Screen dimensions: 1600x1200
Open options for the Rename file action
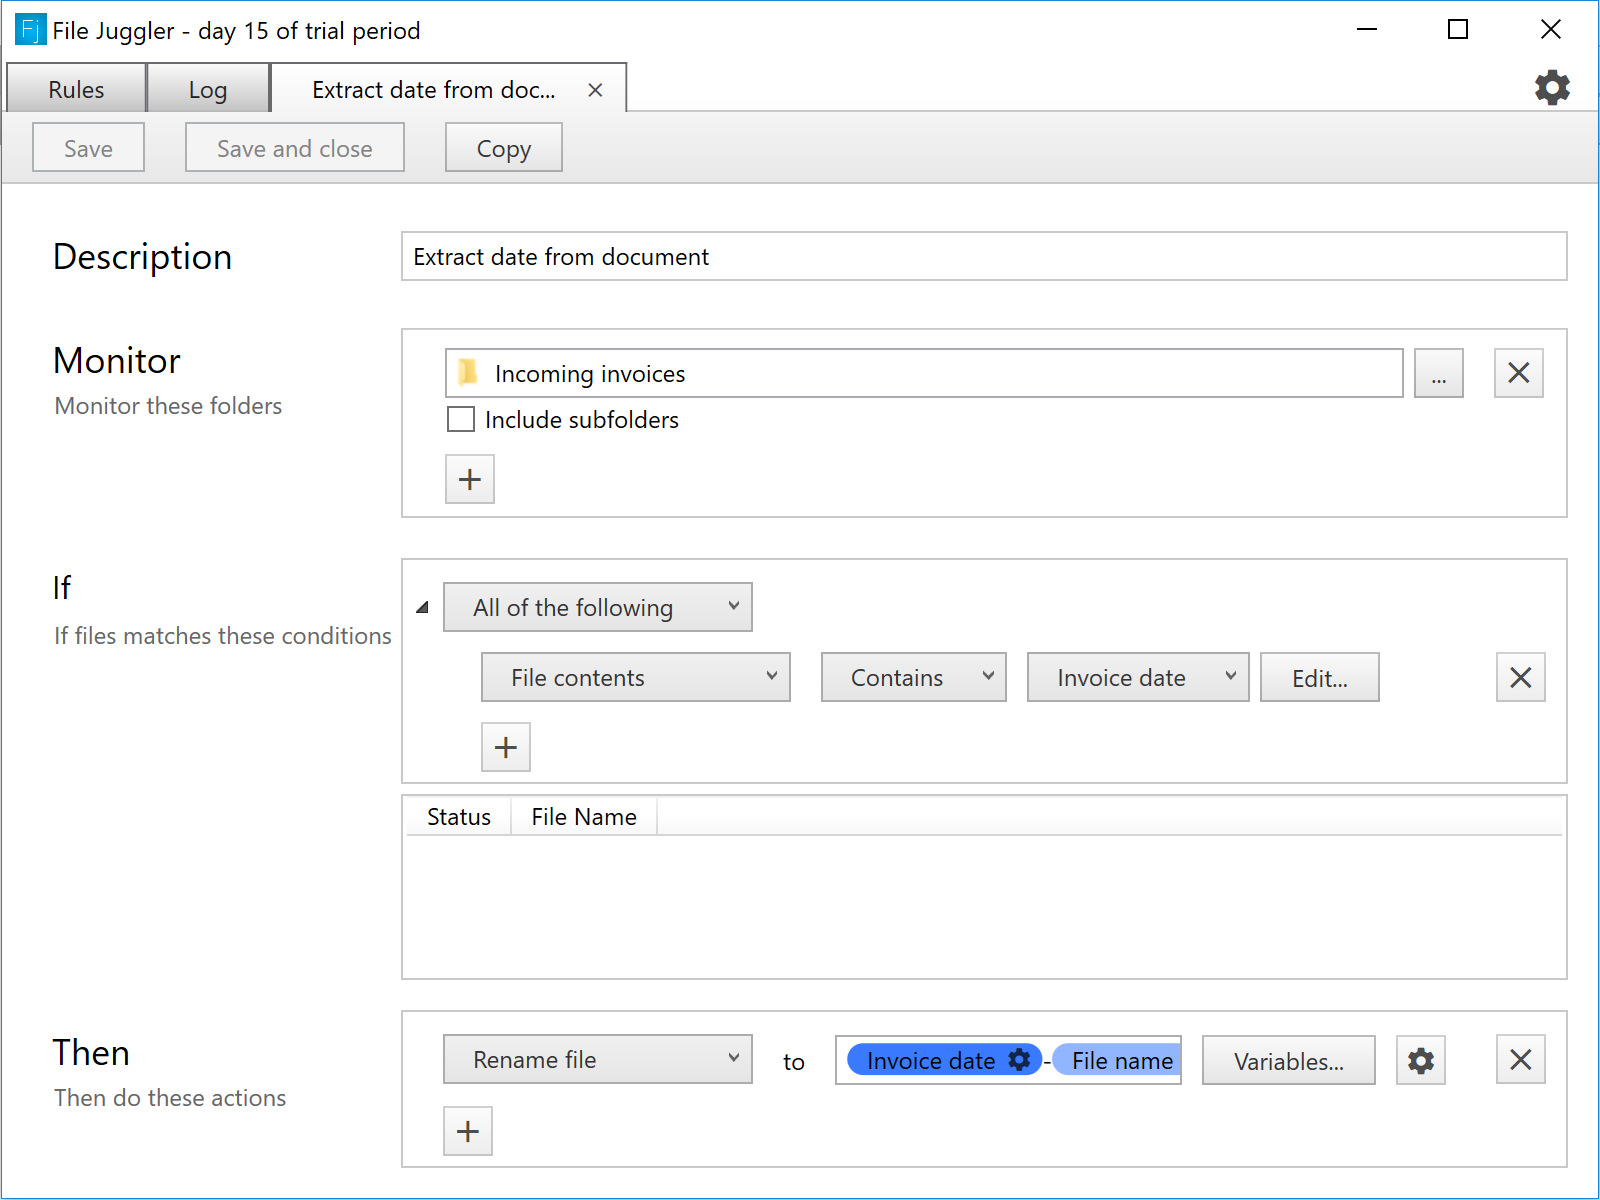1421,1060
